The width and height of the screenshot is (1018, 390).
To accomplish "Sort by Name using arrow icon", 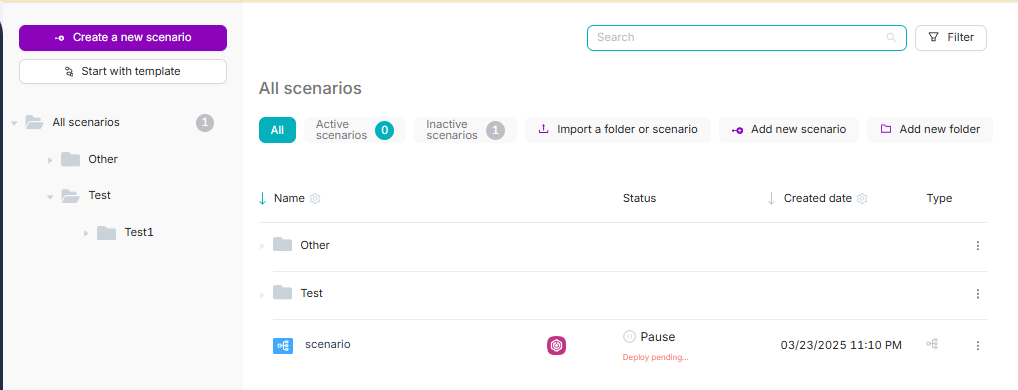I will point(262,199).
